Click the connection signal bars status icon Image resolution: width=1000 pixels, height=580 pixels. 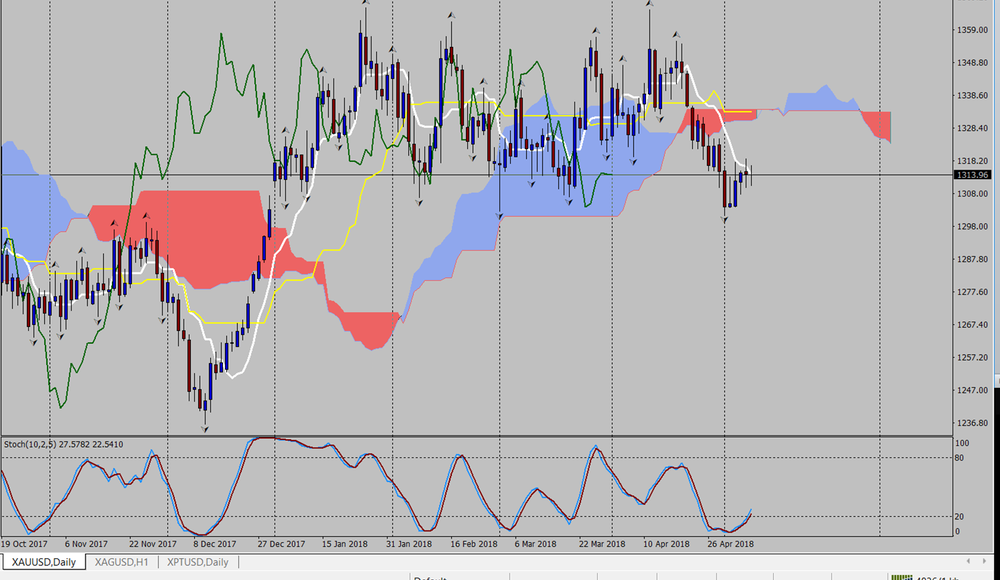[902, 577]
